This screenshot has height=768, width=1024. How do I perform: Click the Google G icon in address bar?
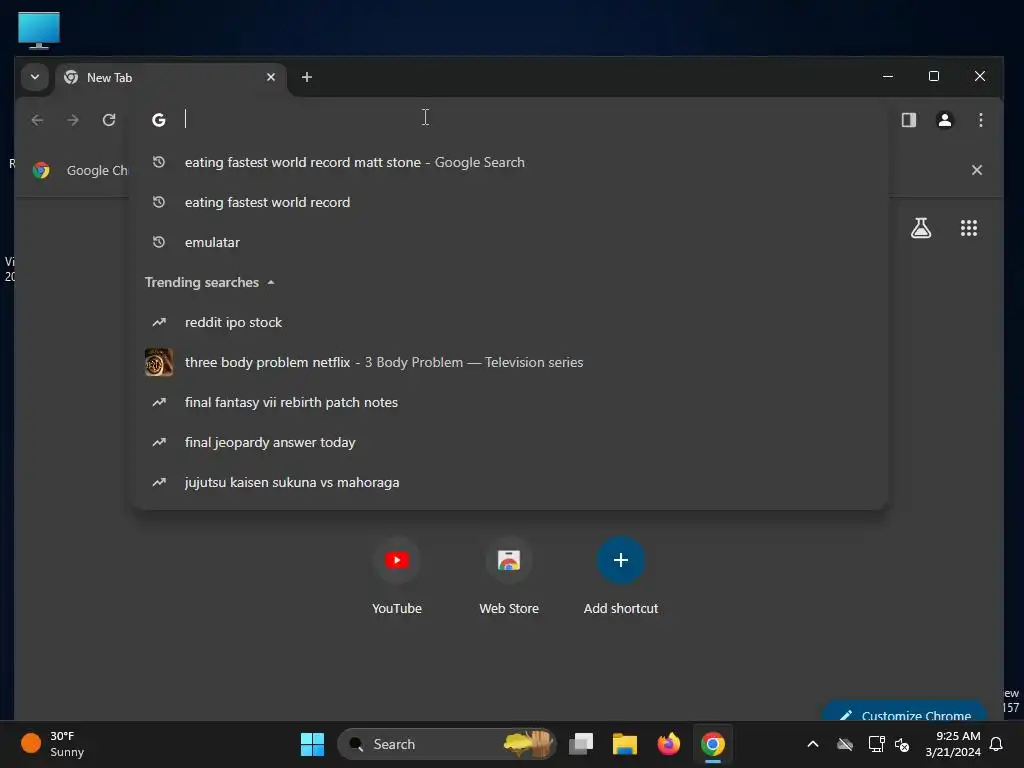(x=159, y=120)
